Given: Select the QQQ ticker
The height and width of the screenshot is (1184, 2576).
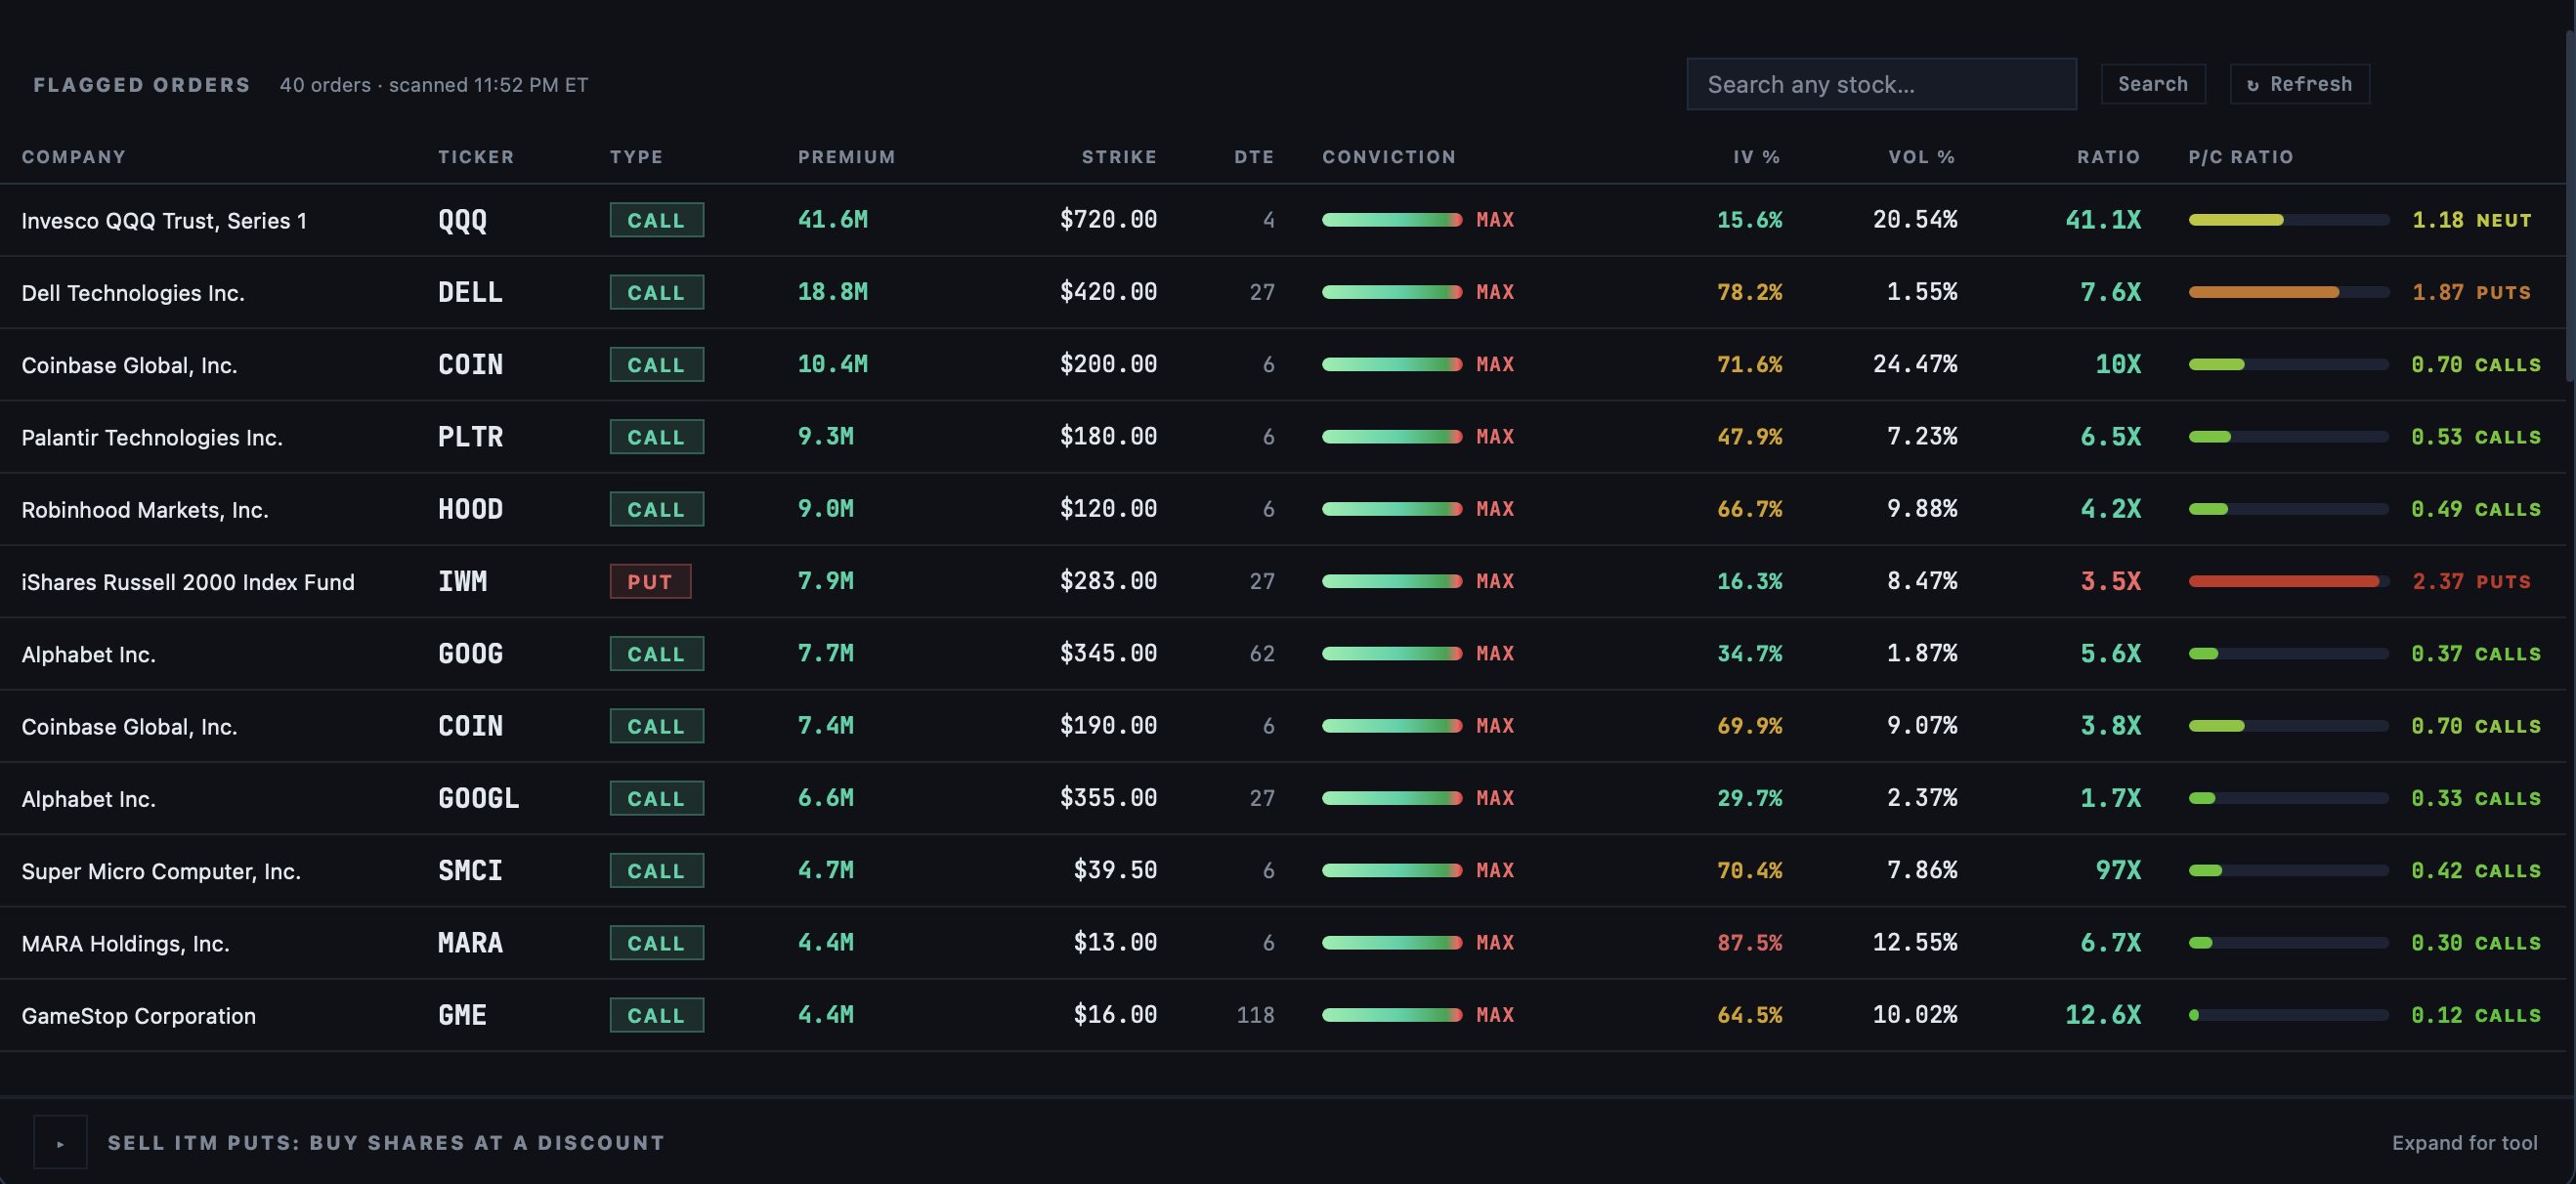Looking at the screenshot, I should pyautogui.click(x=462, y=220).
